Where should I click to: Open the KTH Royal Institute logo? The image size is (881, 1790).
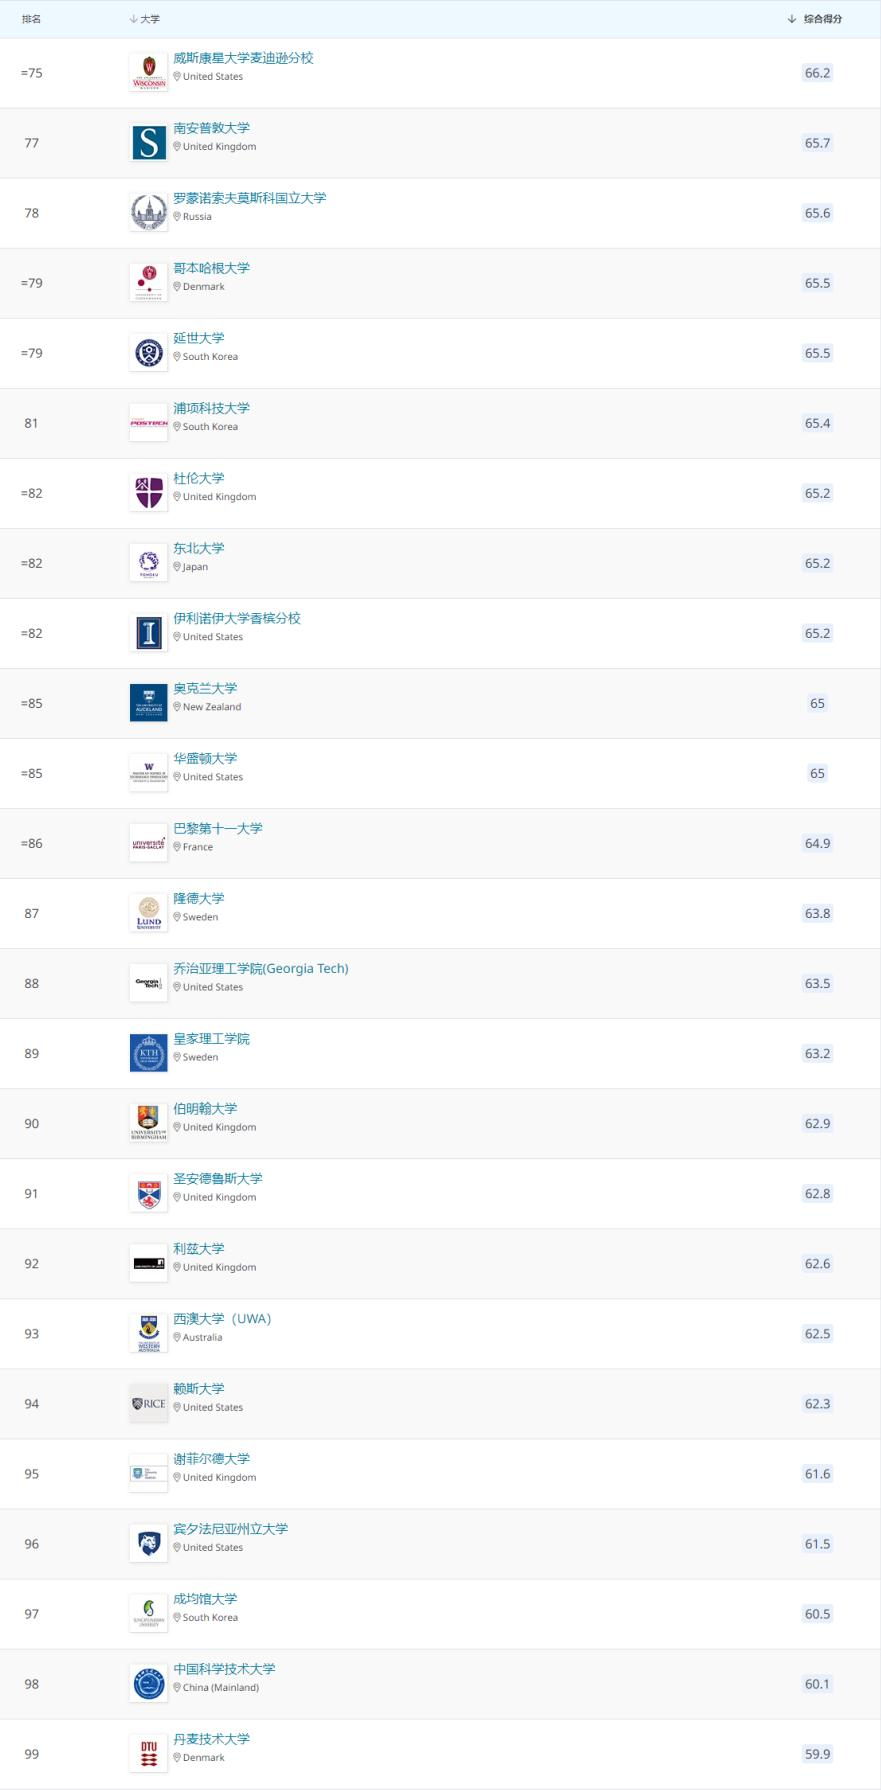coord(149,1053)
